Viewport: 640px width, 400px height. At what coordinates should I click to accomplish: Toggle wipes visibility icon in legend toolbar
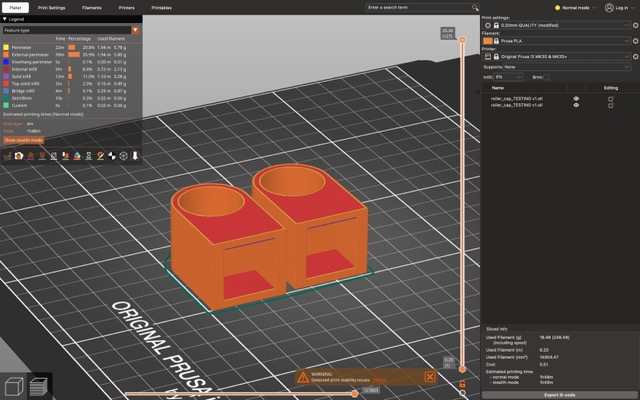point(19,156)
